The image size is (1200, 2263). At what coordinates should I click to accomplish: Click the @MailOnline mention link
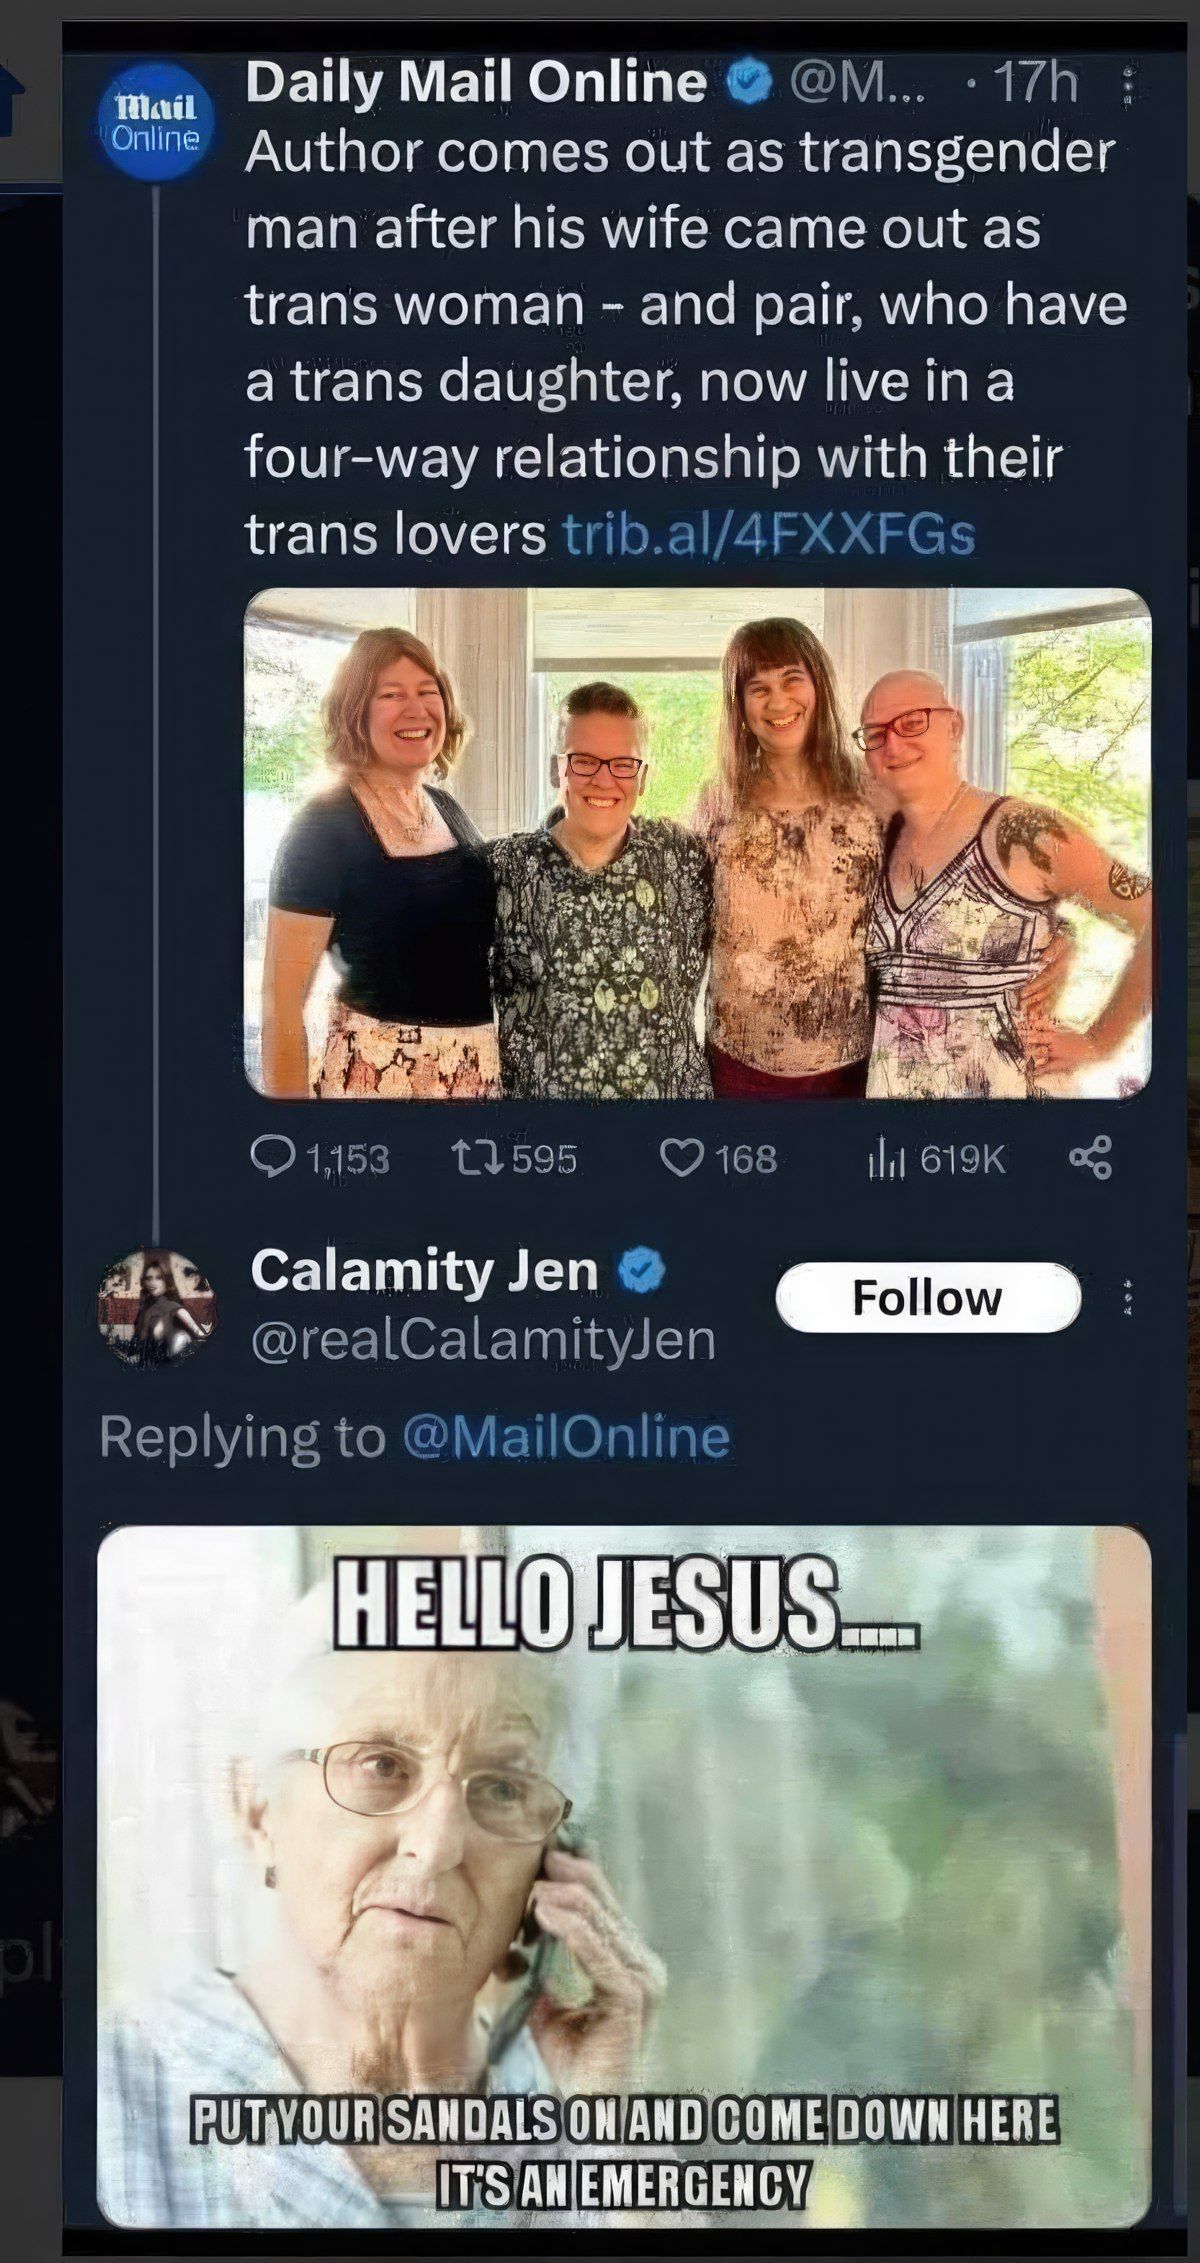tap(565, 1437)
